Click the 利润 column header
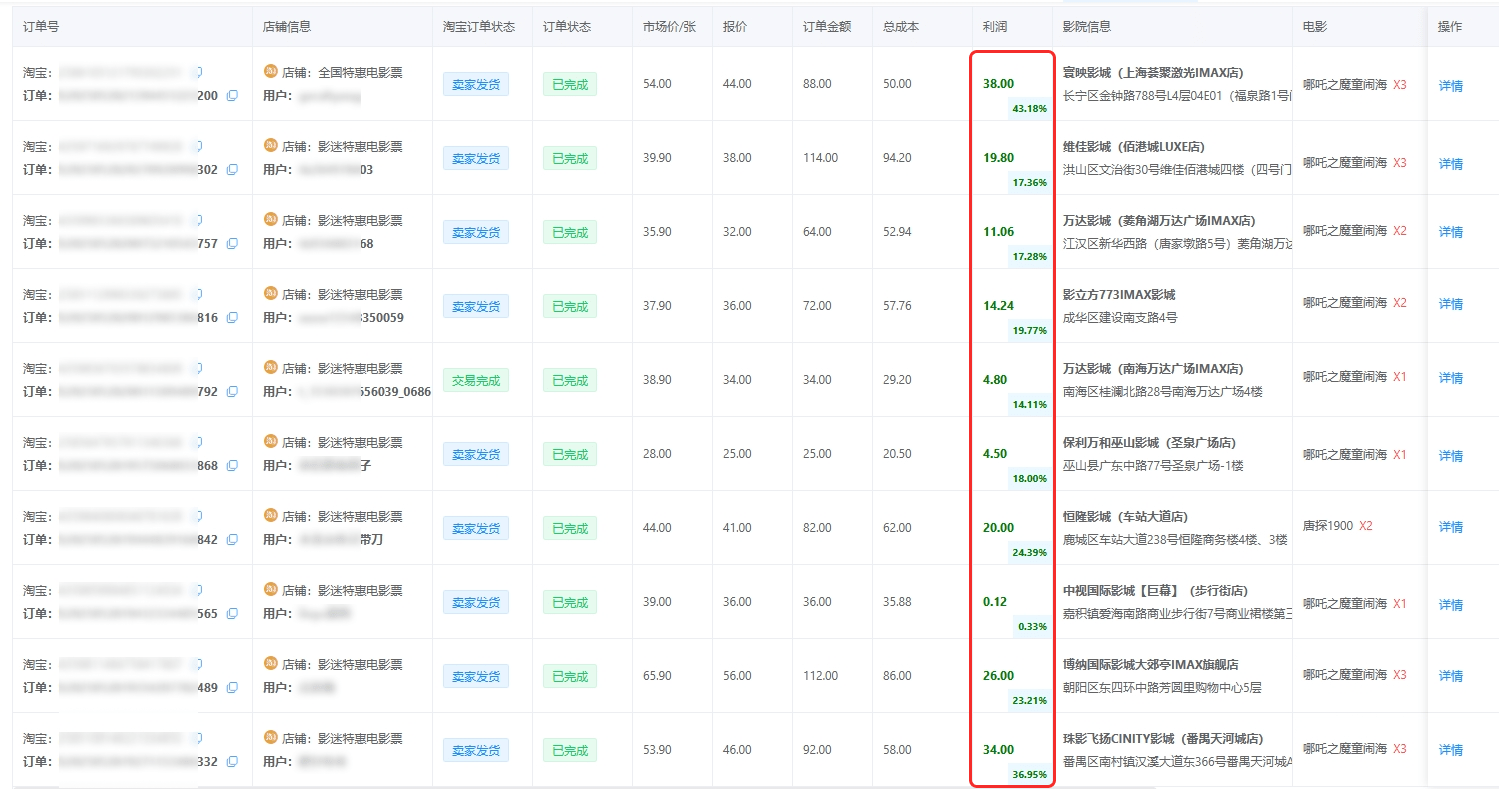Screen dimensions: 1499x789 [995, 27]
